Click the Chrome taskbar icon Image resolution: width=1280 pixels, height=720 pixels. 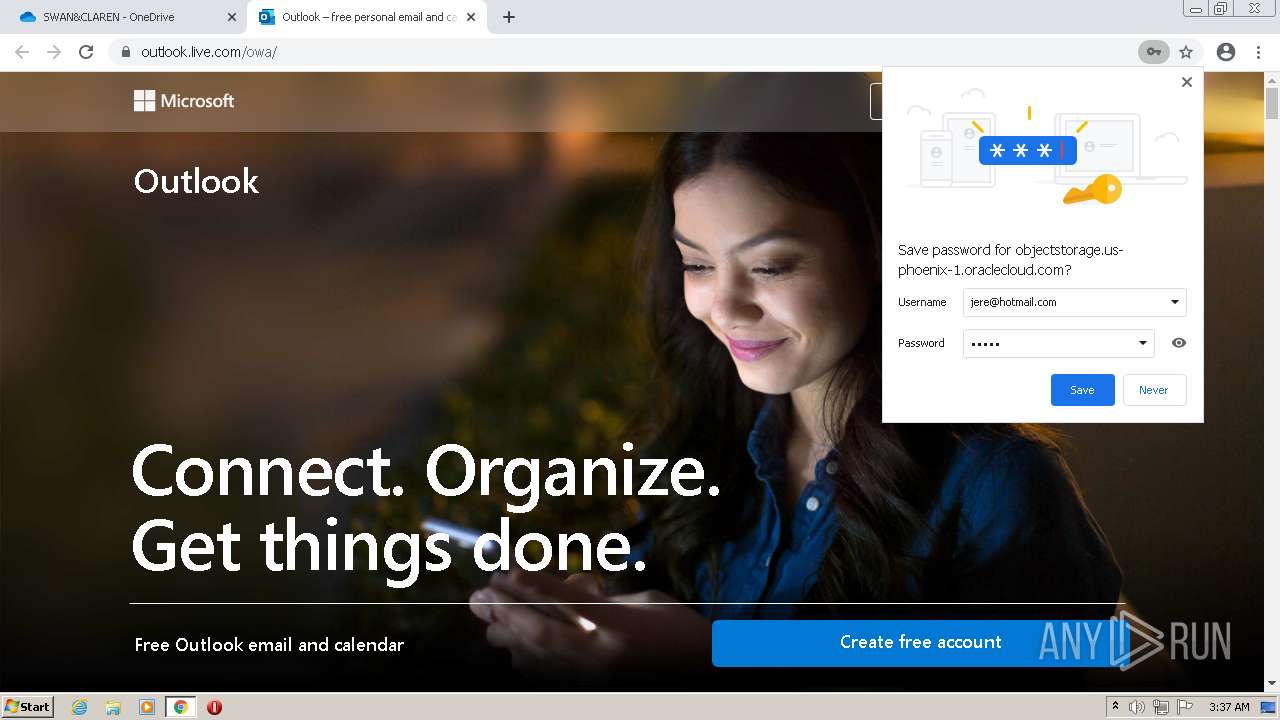(x=181, y=707)
